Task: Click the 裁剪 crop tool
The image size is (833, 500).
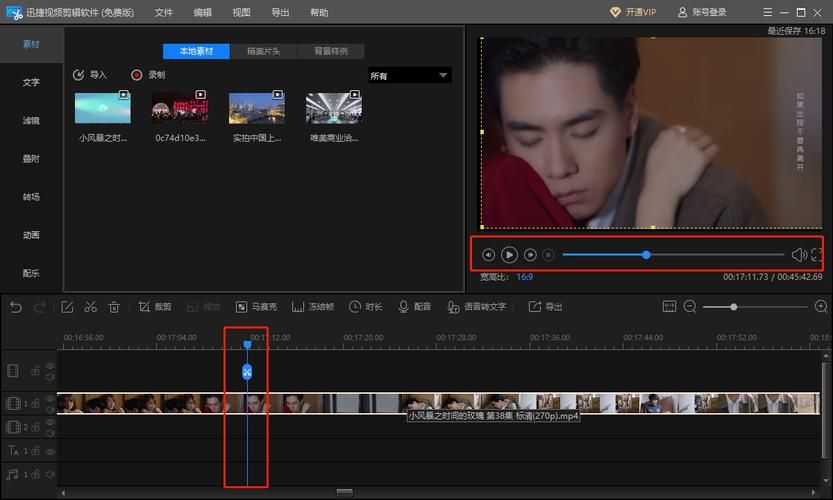Action: pos(155,307)
